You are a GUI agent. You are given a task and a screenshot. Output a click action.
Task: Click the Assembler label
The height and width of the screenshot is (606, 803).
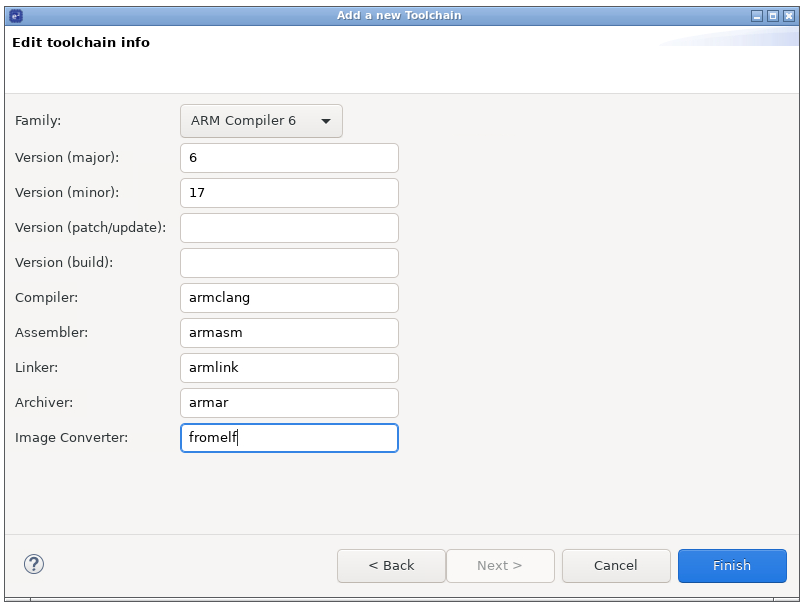pyautogui.click(x=51, y=333)
